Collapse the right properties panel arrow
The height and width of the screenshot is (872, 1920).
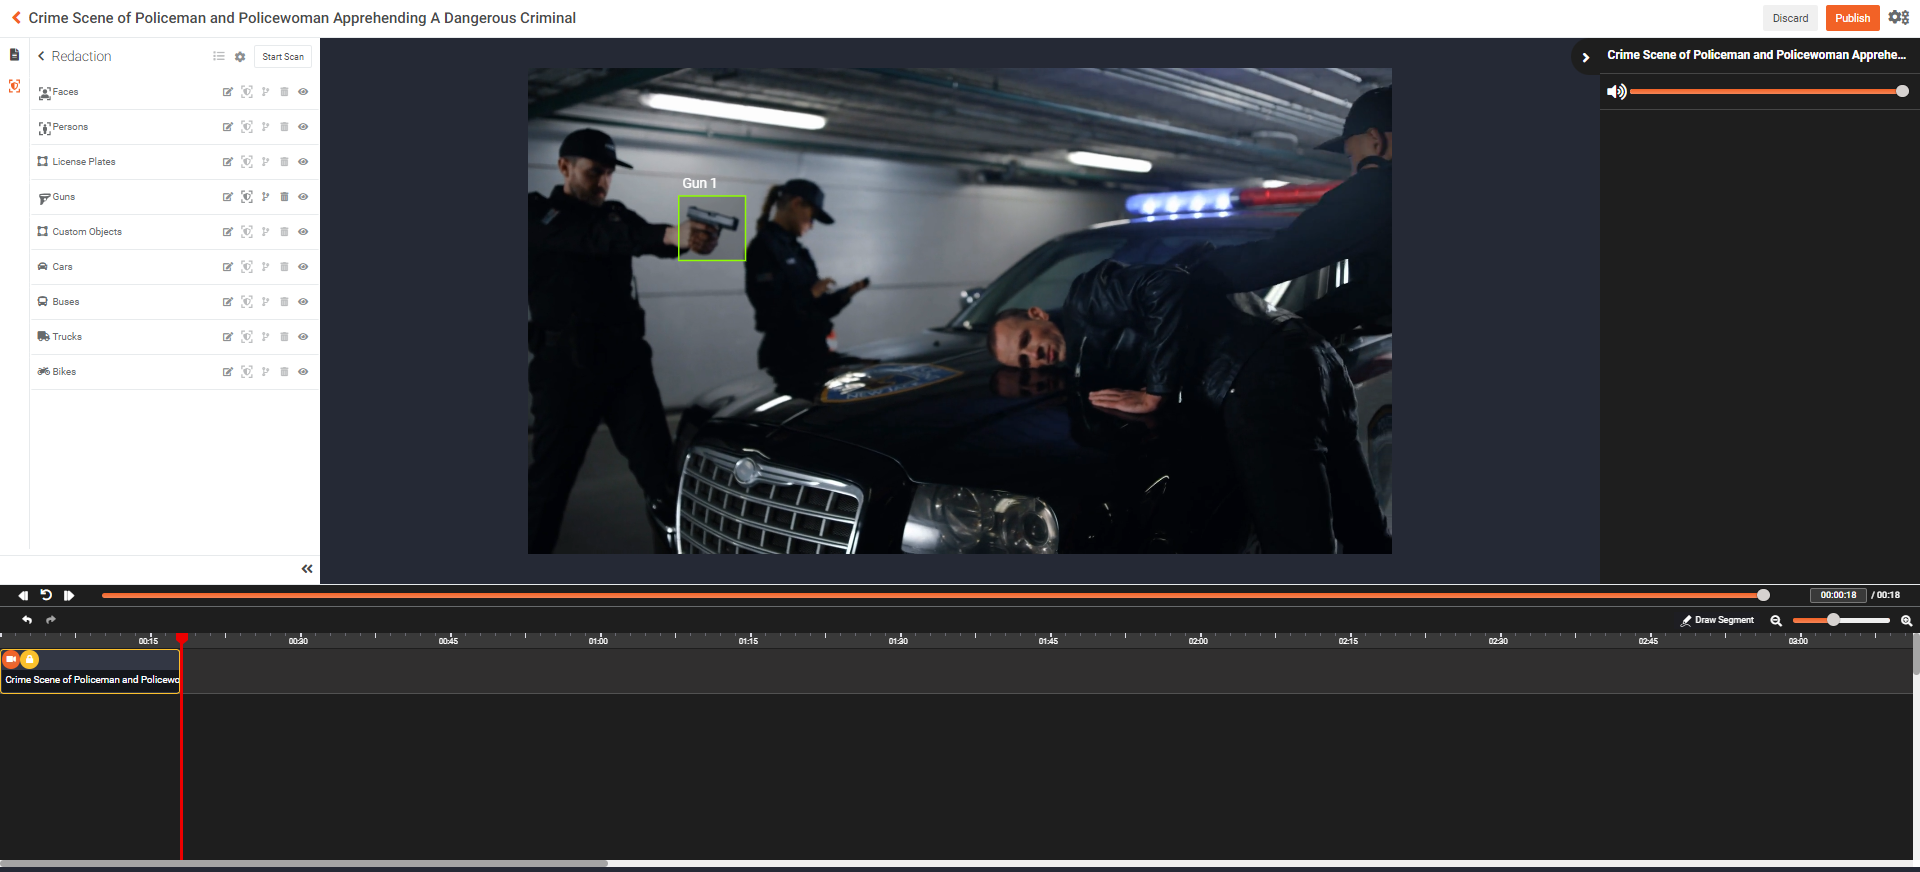tap(1585, 58)
